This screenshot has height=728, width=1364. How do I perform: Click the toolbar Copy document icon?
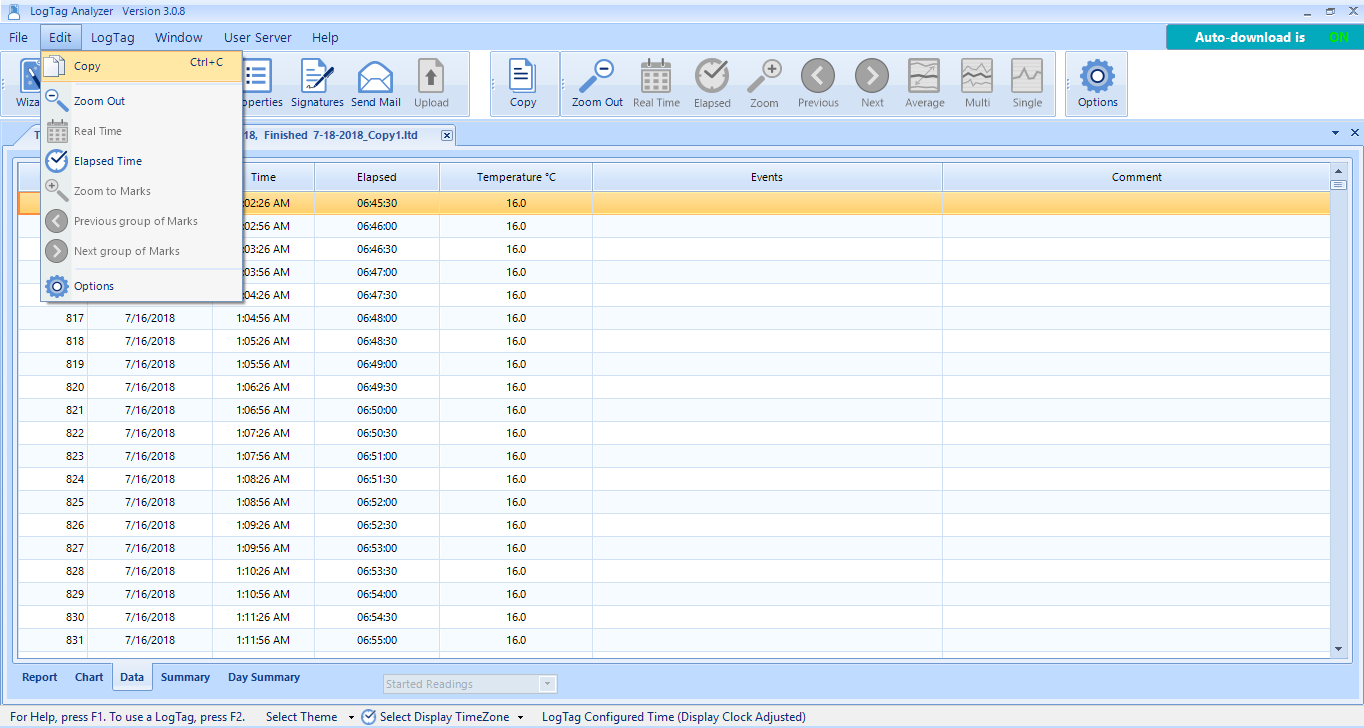pos(523,82)
